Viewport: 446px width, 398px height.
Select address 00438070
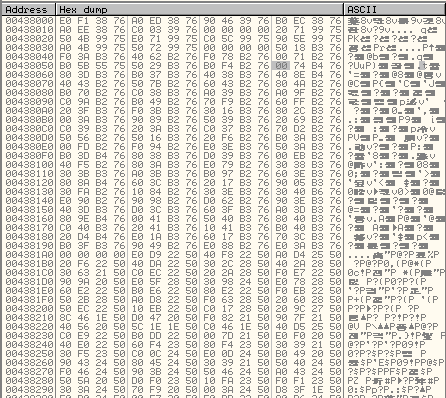29,84
